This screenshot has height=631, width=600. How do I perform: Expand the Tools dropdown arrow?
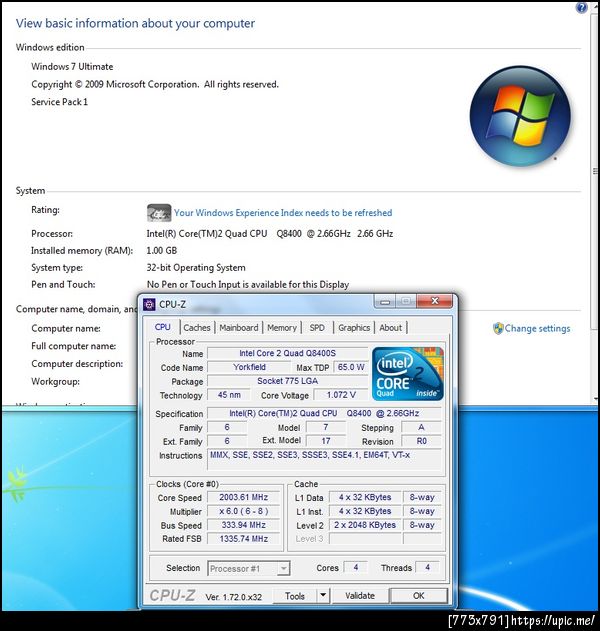tap(323, 596)
